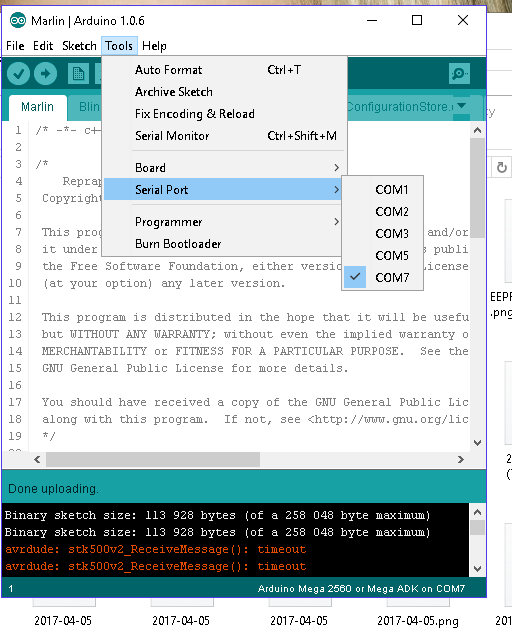Screen dimensions: 512x628
Task: Minimize the Arduino window
Action: tap(372, 20)
